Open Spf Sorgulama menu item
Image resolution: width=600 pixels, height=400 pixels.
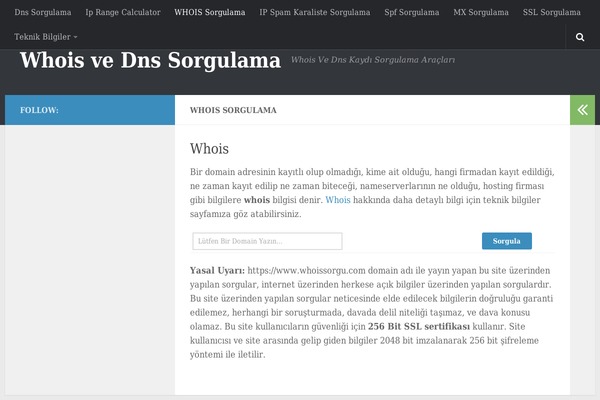412,12
